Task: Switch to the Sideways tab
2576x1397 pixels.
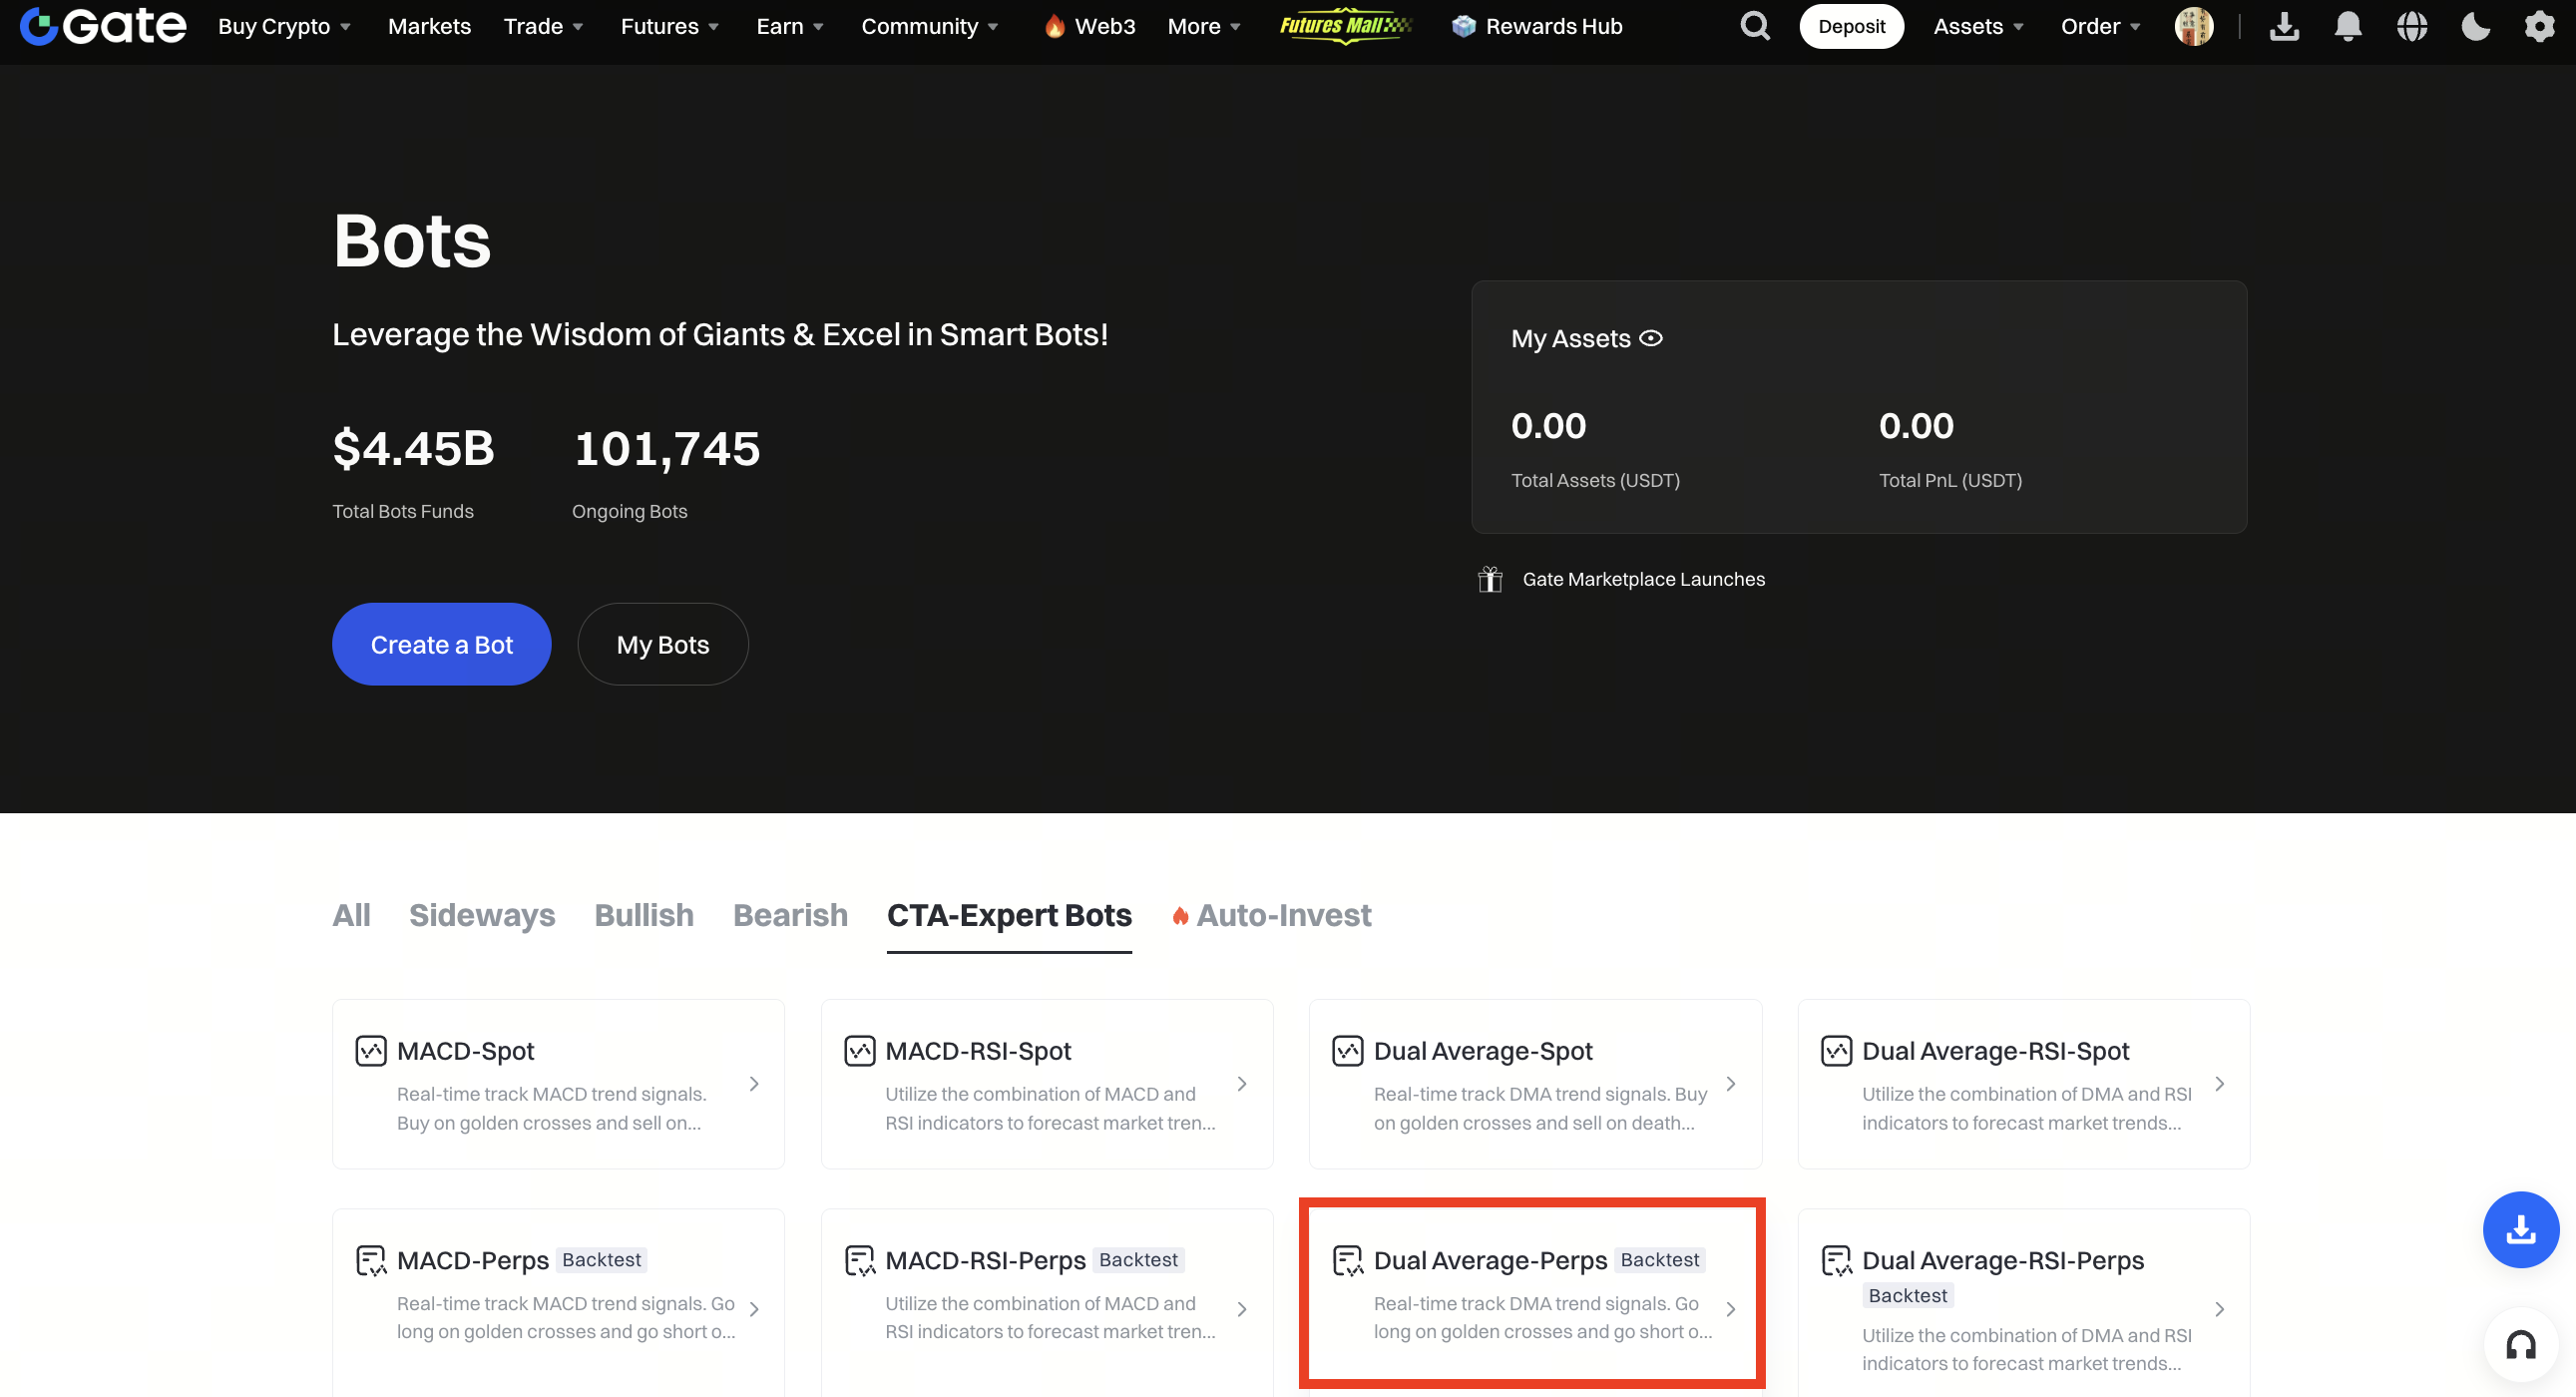Action: pos(482,915)
